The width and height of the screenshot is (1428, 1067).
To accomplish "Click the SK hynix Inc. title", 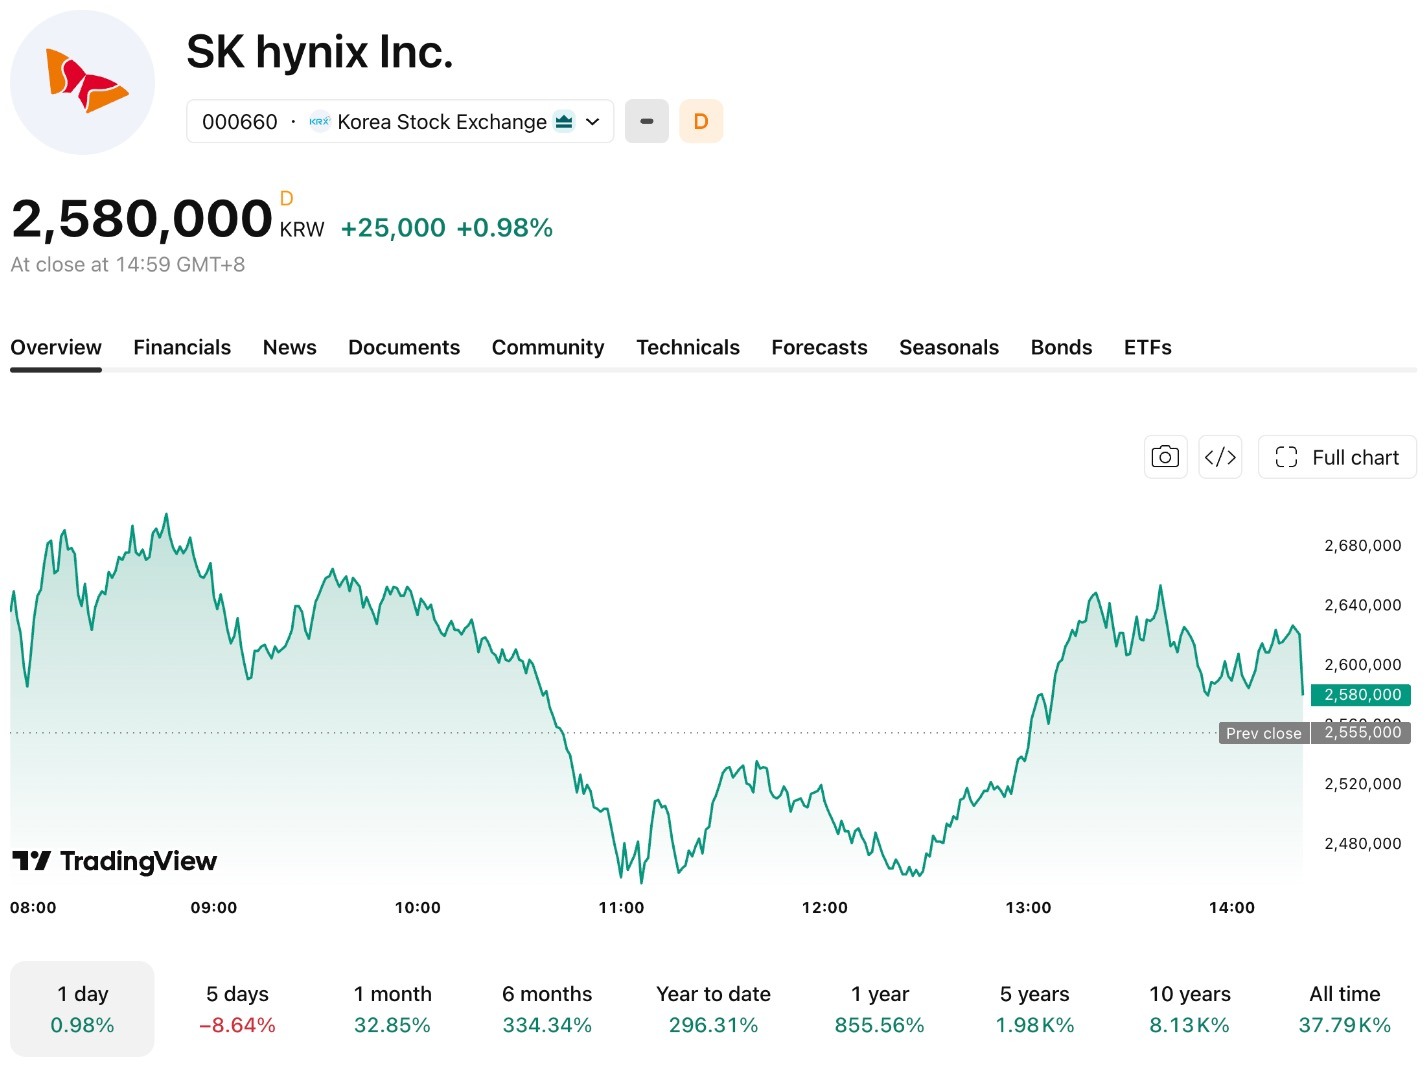I will (320, 52).
